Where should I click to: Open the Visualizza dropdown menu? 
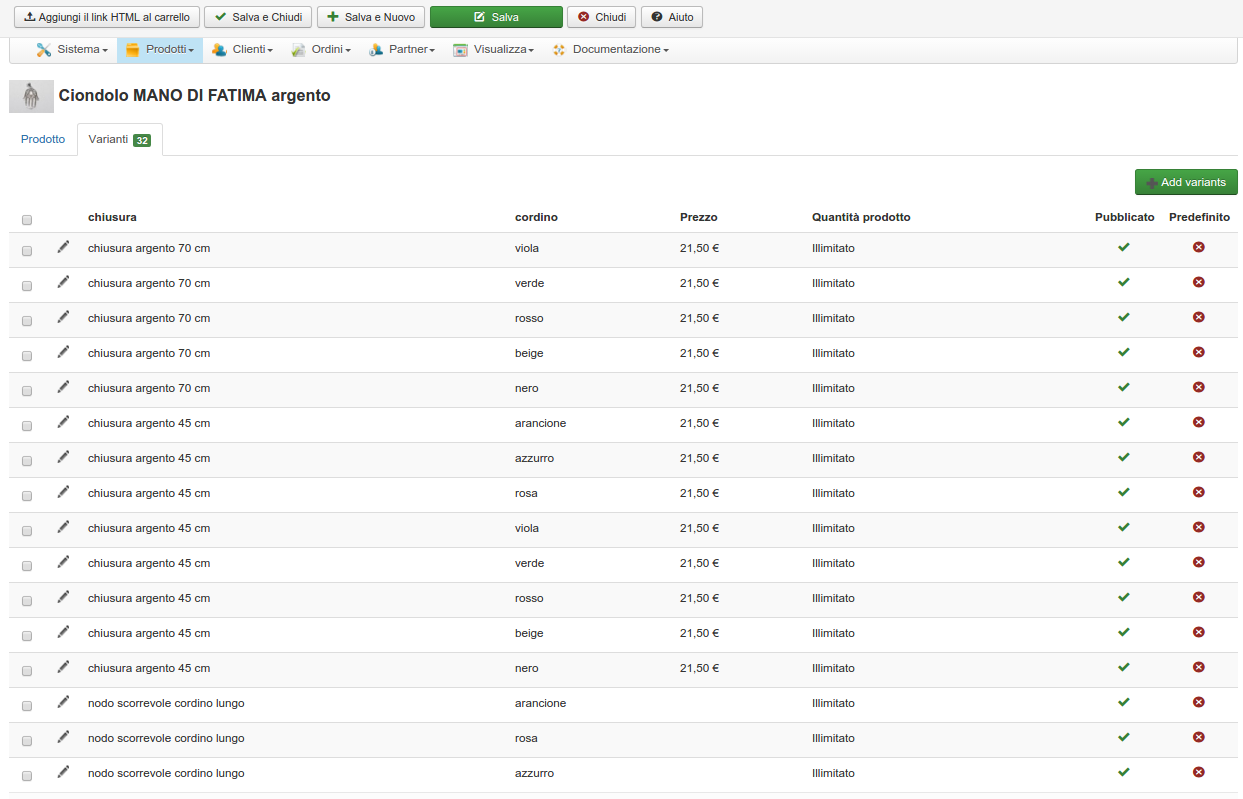coord(493,50)
